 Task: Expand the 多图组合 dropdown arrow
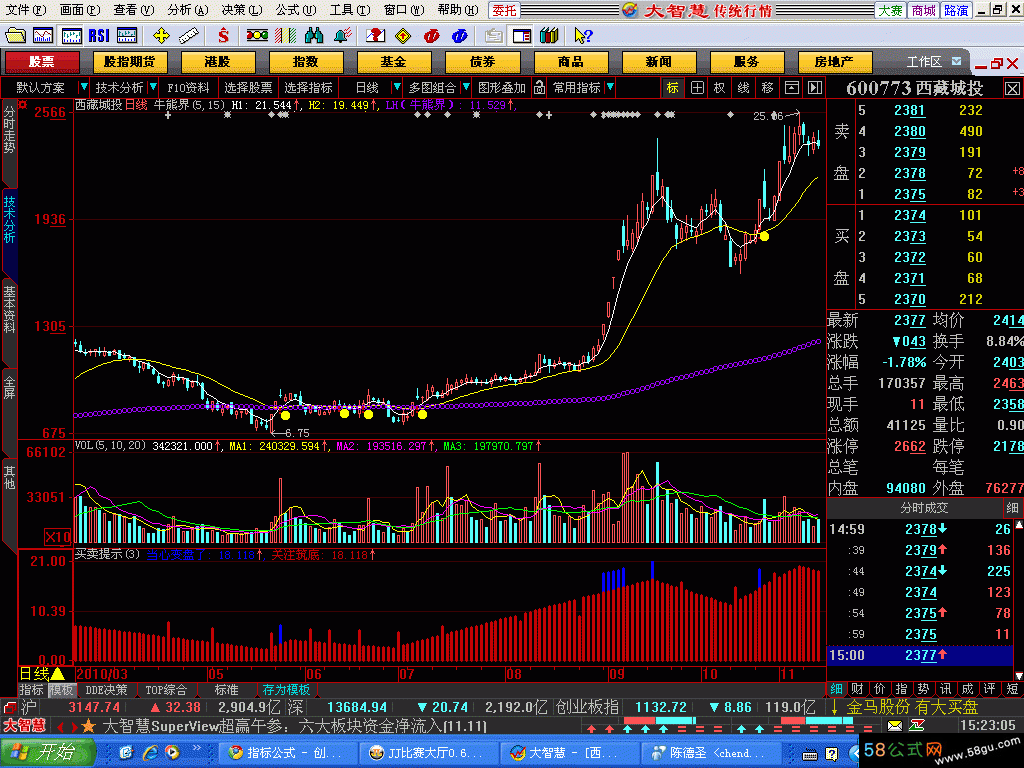466,87
